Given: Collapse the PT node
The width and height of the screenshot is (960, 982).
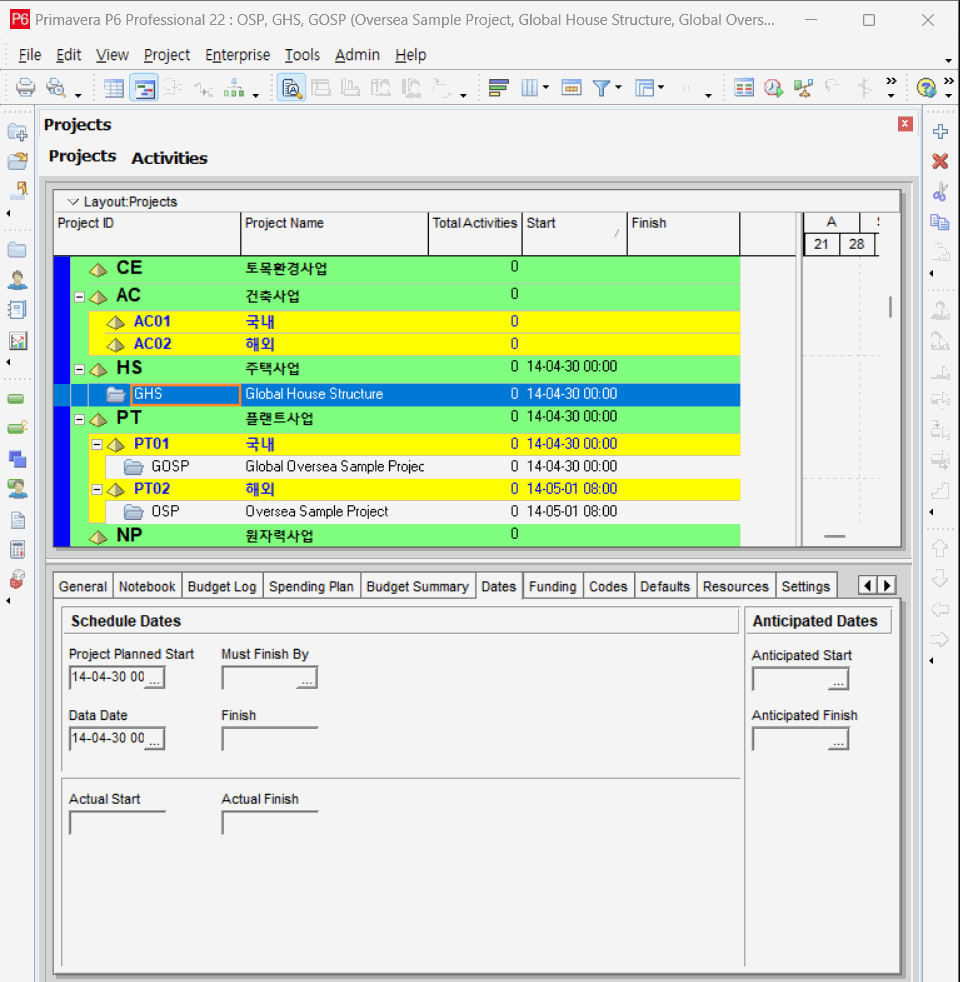Looking at the screenshot, I should [80, 420].
